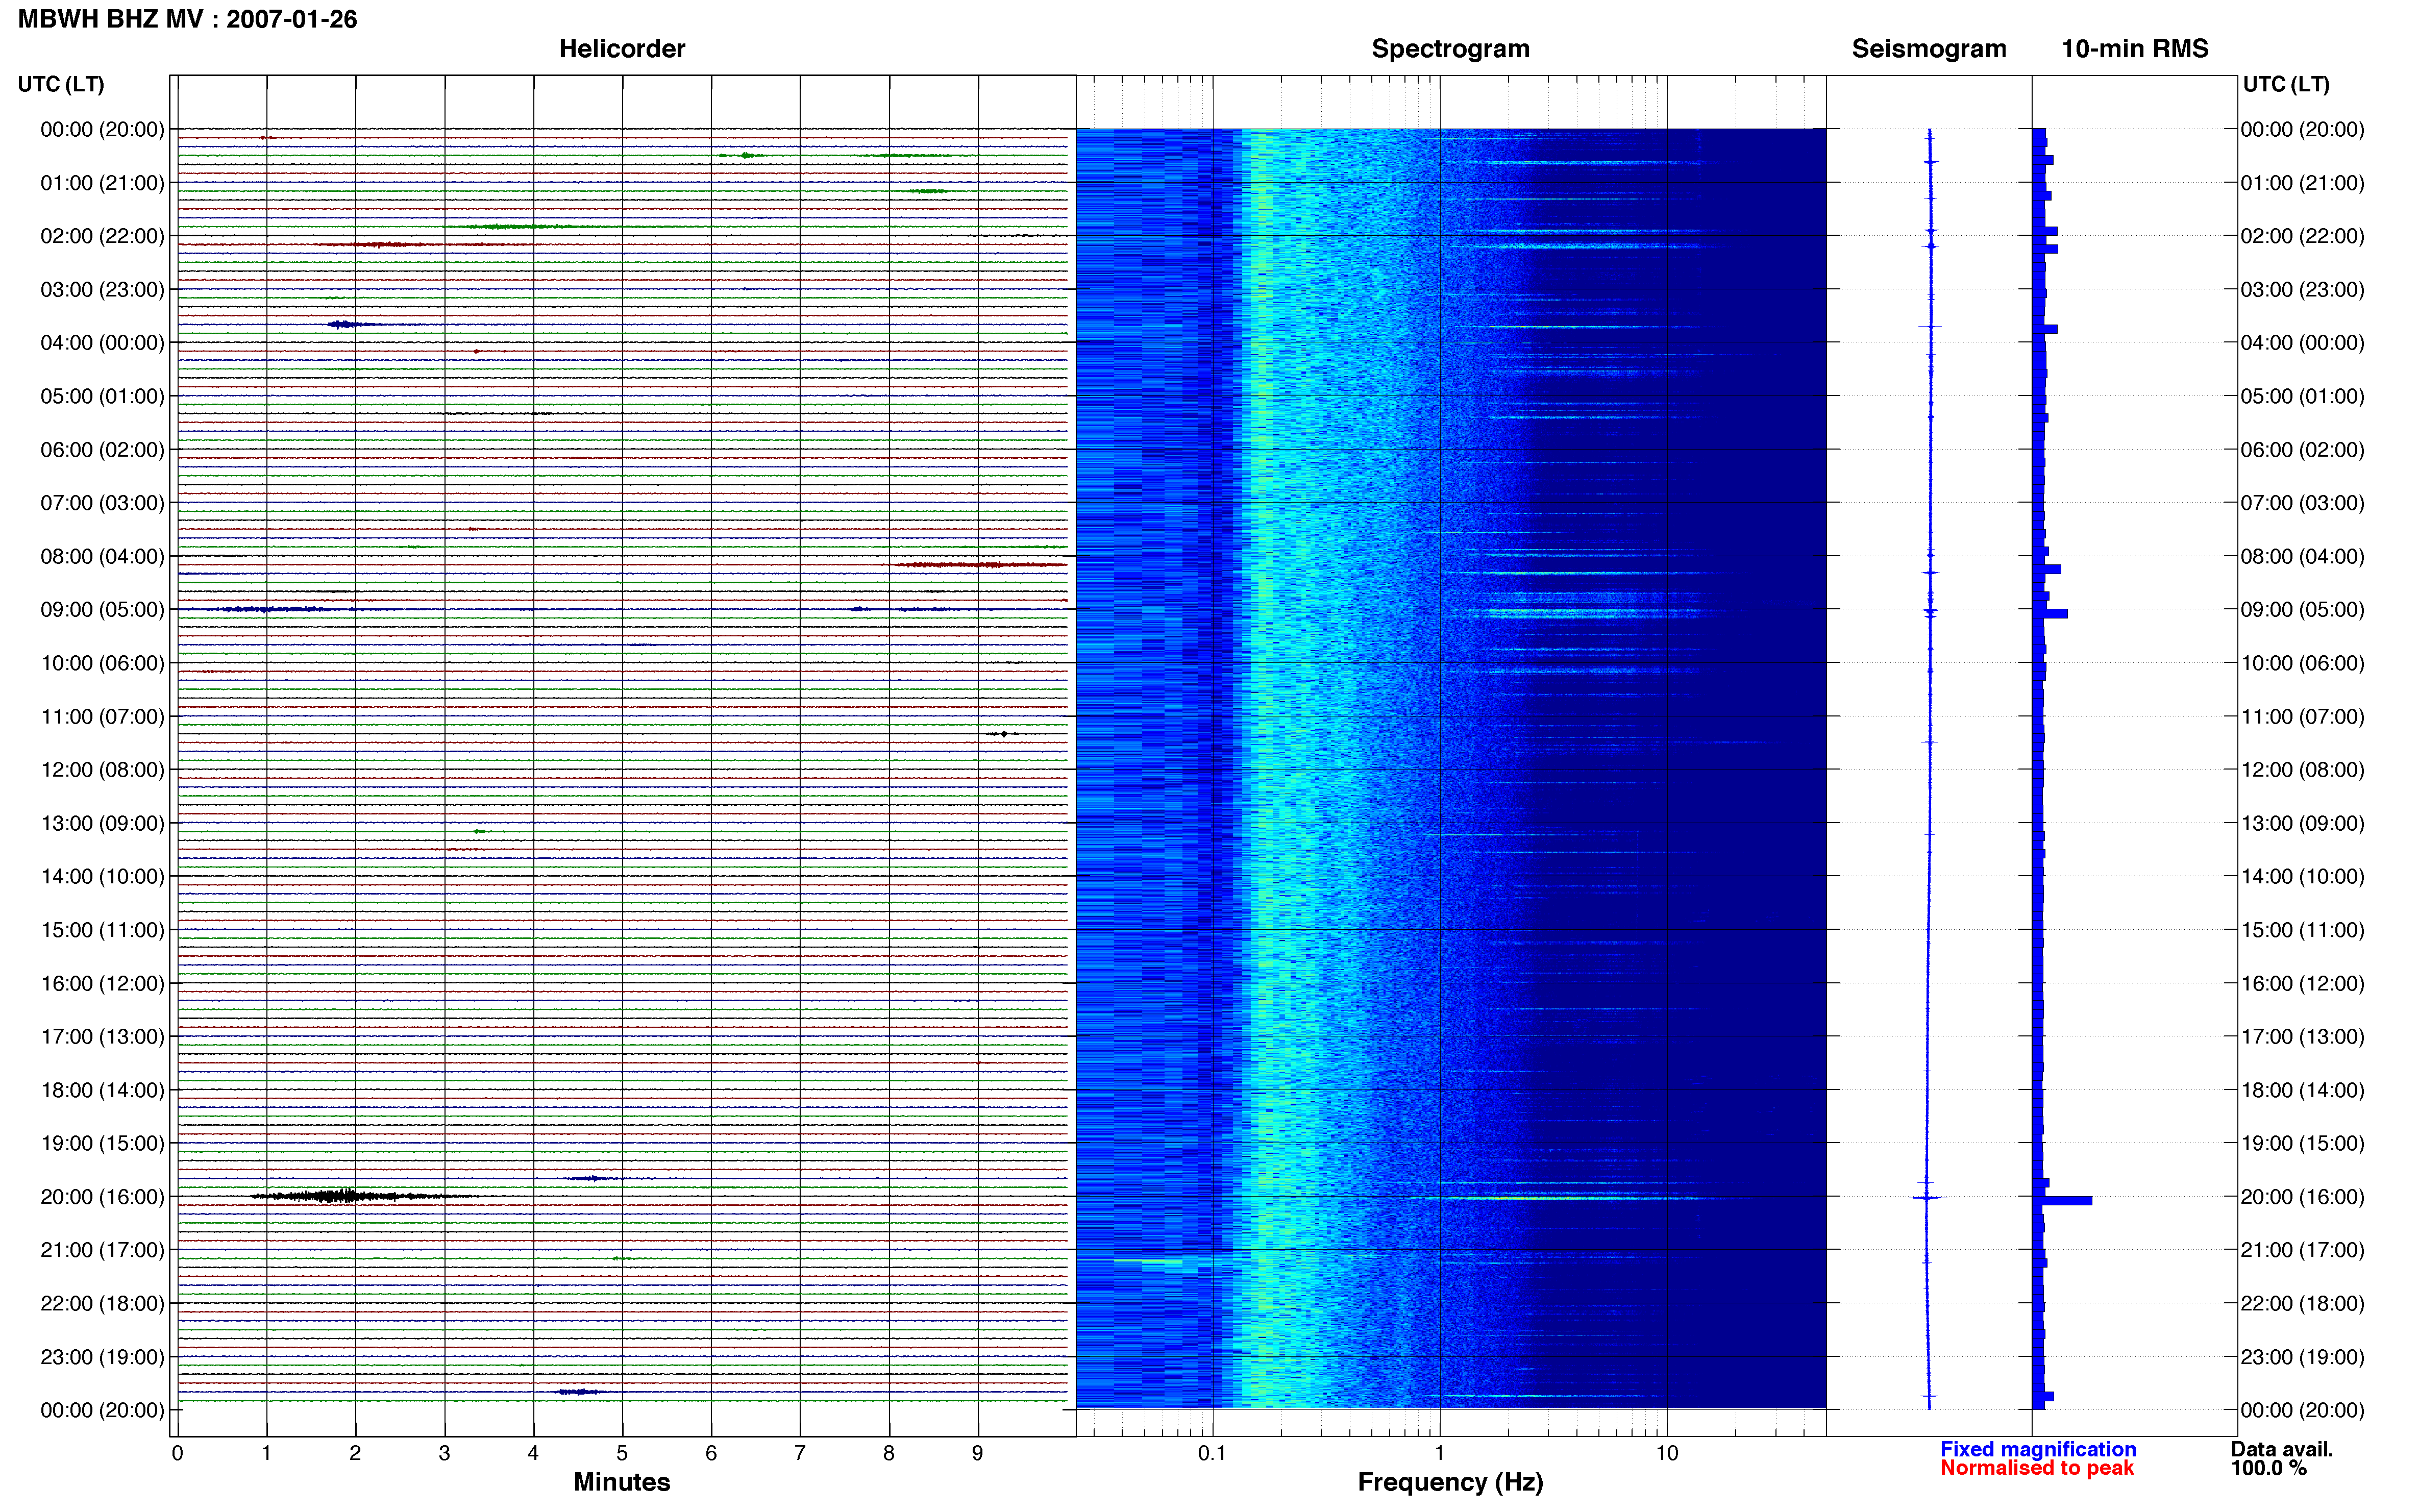Click the title 'MBWH BHZ MV : 2007-01-26'
Screen dimensions: 2419x1512
(x=187, y=19)
